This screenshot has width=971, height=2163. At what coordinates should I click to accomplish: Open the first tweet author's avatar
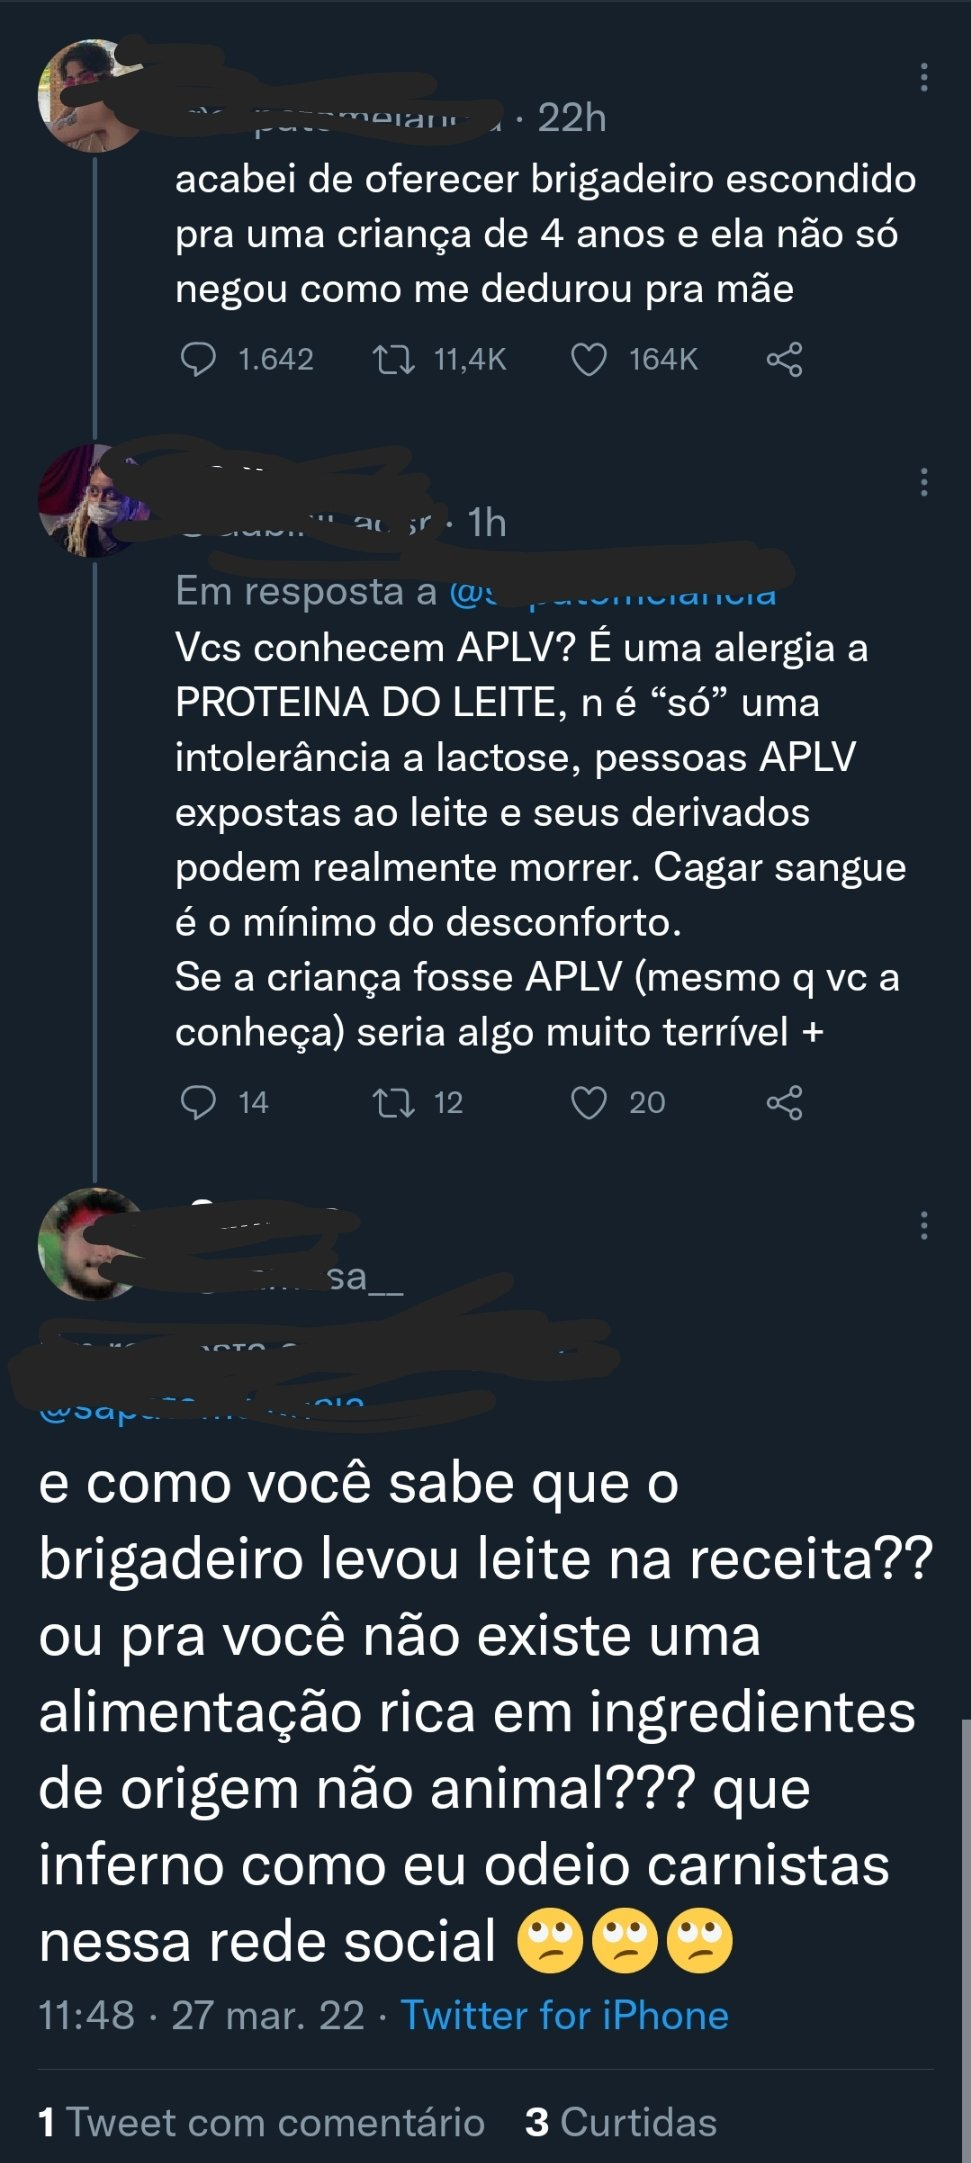pos(93,96)
